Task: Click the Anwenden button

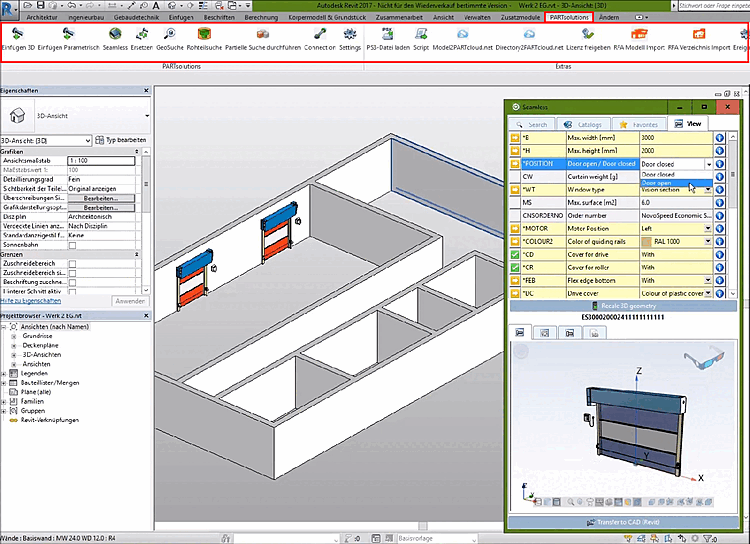Action: 130,301
